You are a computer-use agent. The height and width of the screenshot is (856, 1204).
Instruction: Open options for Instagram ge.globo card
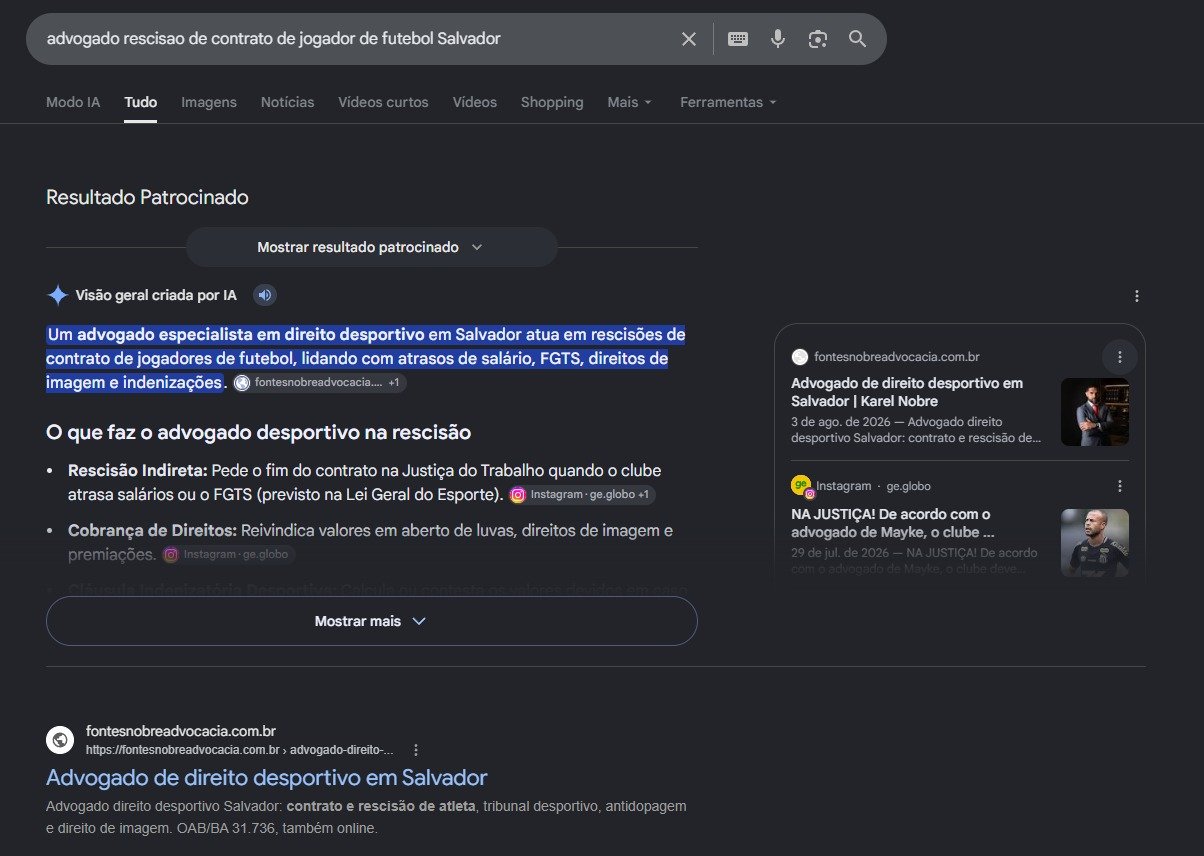tap(1119, 486)
